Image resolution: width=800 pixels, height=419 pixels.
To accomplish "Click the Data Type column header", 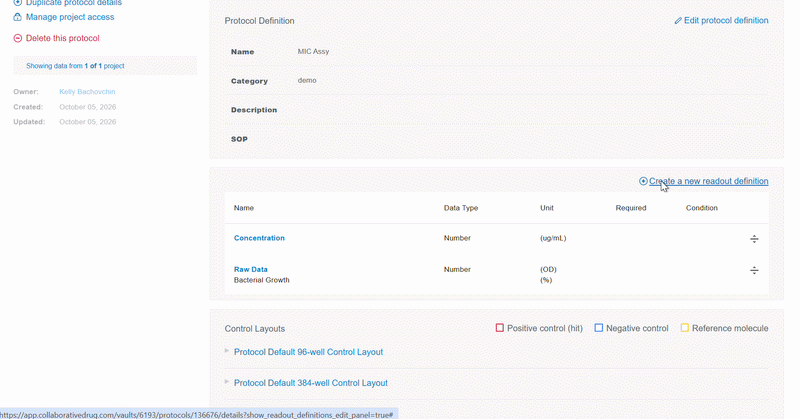I will coord(461,208).
